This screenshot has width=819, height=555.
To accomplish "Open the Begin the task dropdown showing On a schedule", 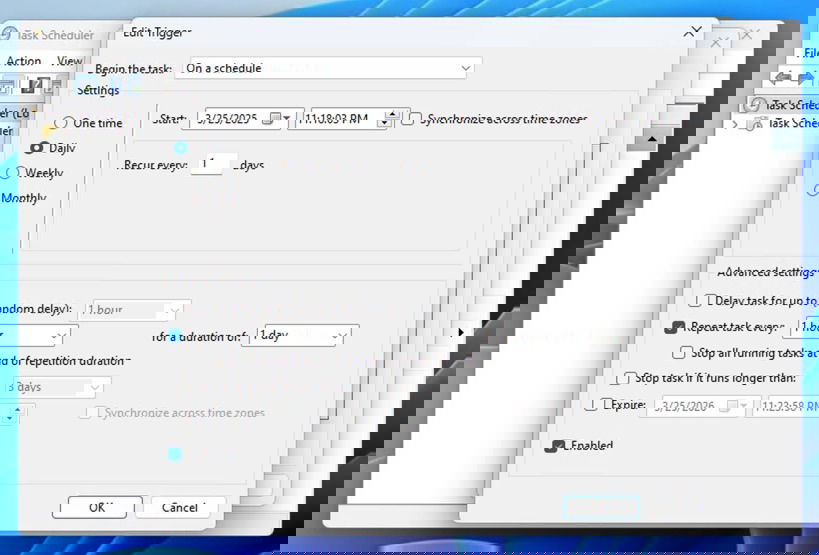I will [328, 68].
